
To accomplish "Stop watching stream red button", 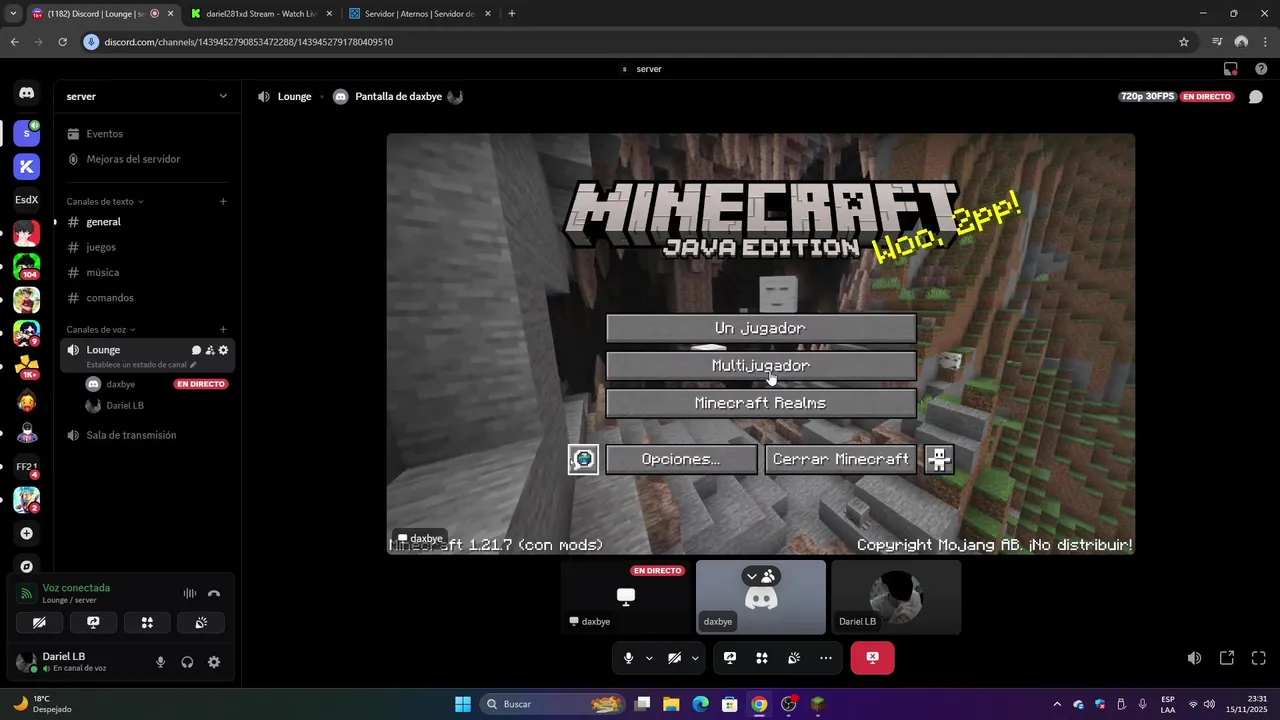I will click(872, 658).
